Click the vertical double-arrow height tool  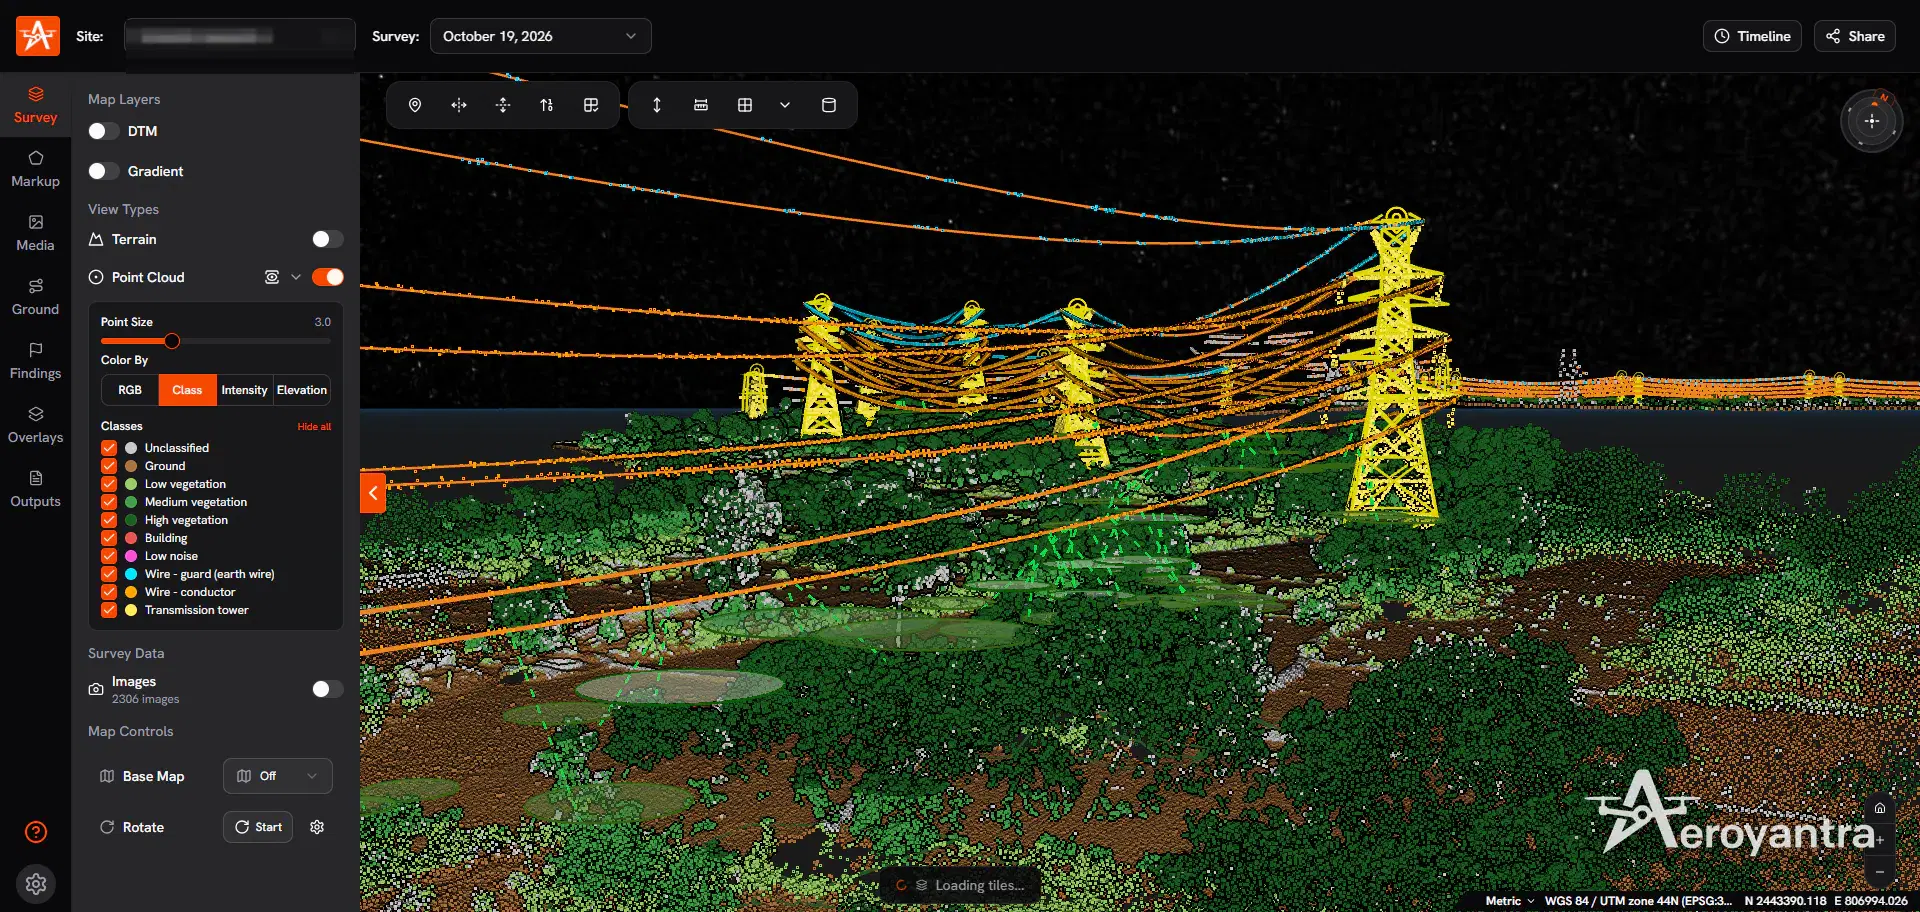[x=657, y=105]
